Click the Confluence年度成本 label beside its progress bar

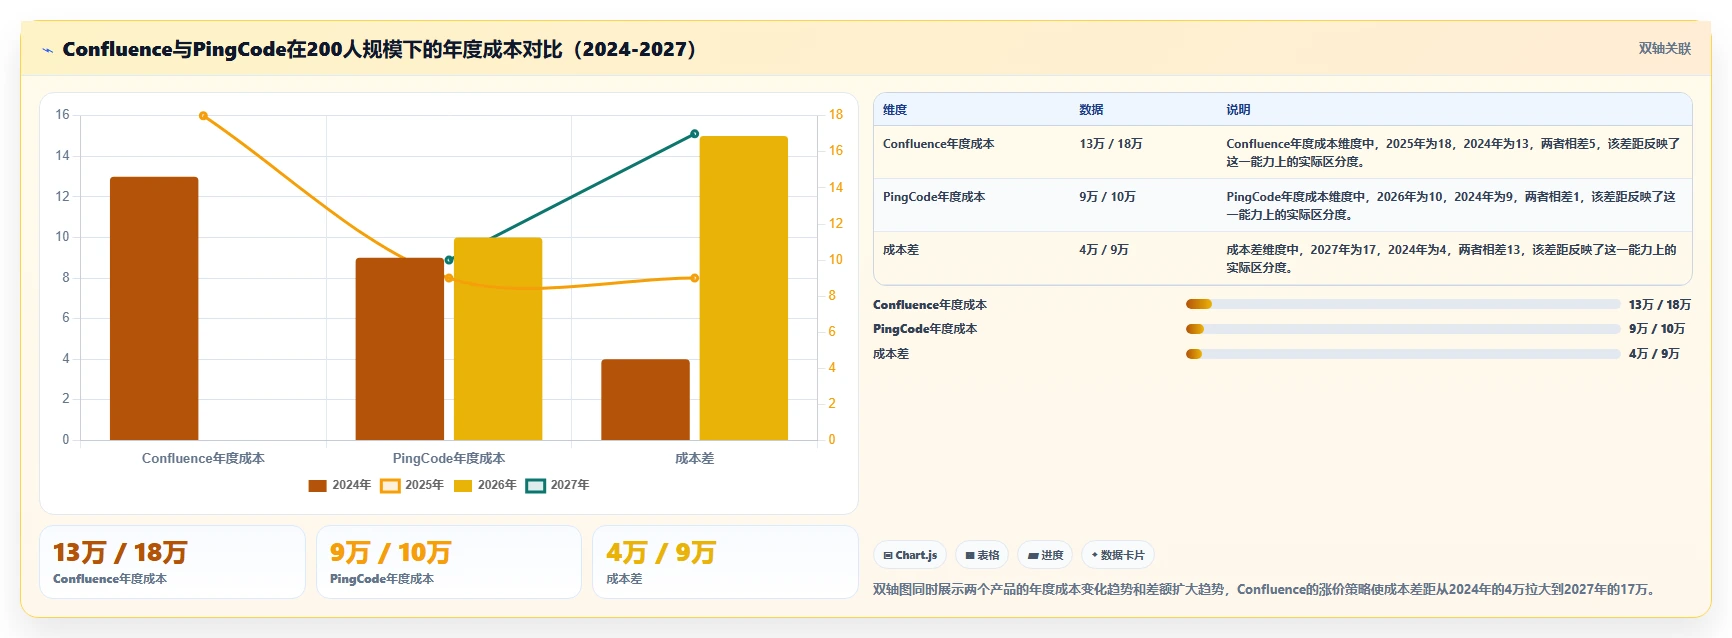[930, 305]
